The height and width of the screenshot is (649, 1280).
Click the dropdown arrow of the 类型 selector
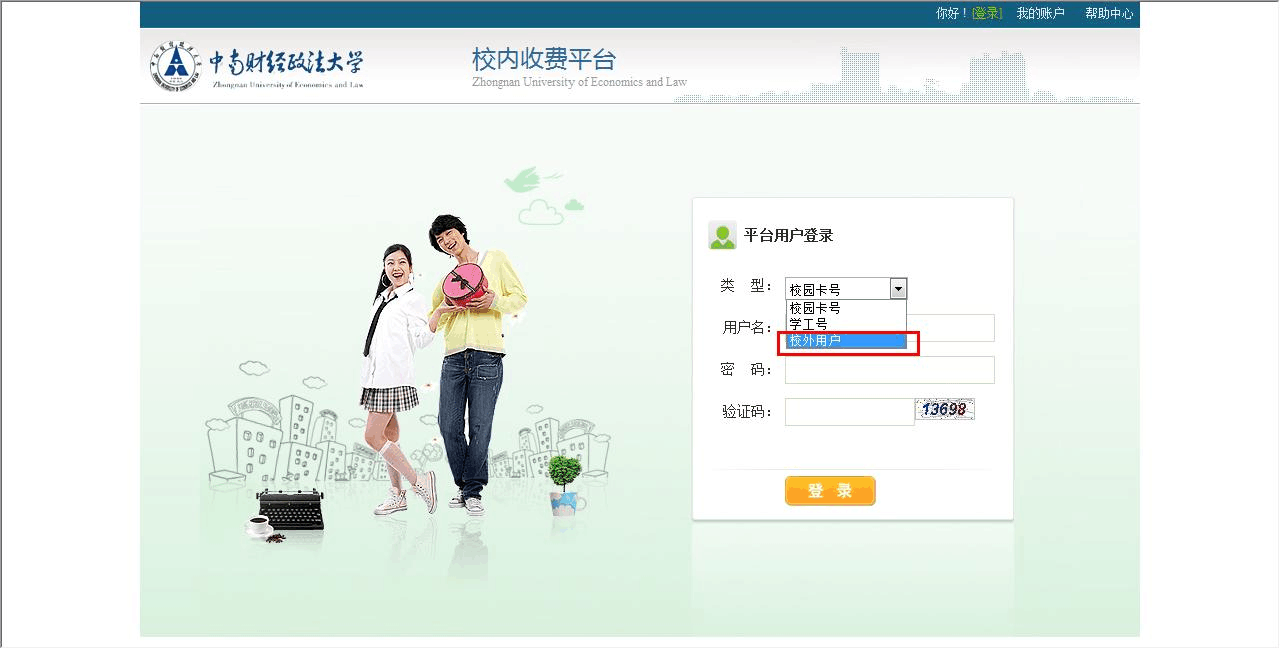tap(898, 289)
